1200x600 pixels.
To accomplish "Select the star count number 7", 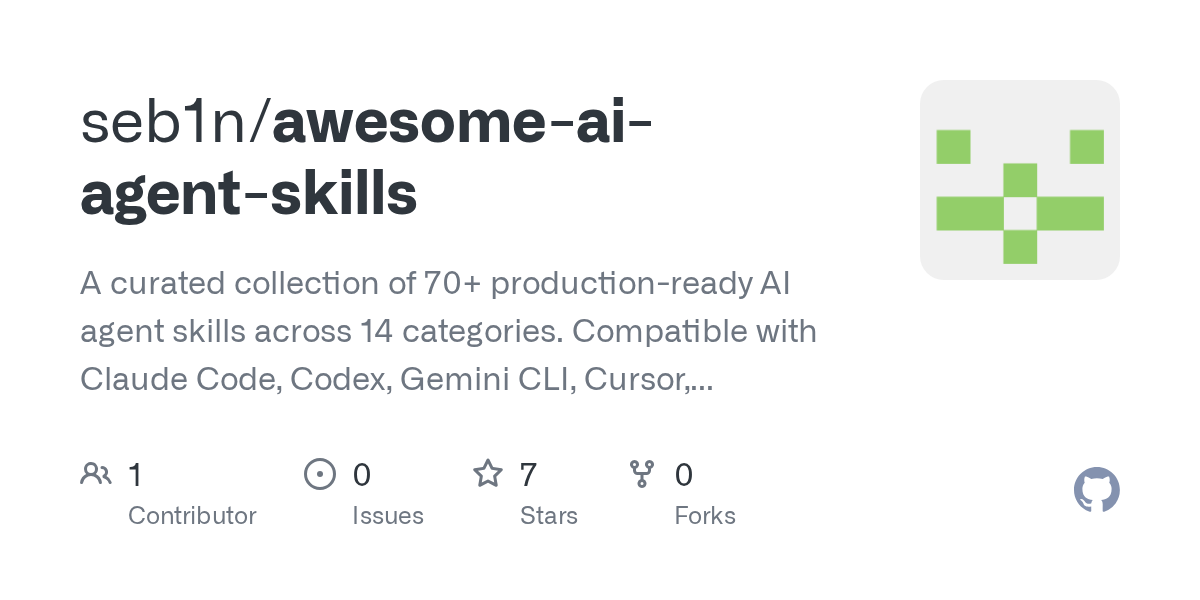I will [528, 474].
